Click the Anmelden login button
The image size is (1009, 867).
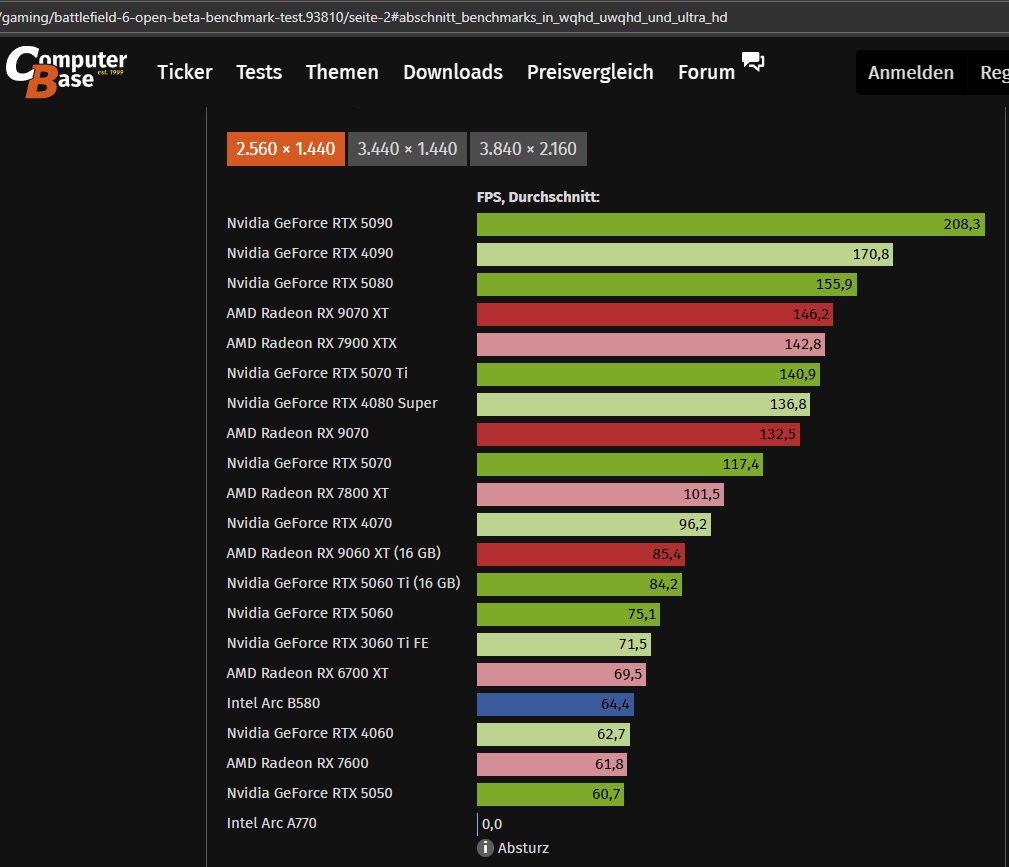pyautogui.click(x=911, y=73)
